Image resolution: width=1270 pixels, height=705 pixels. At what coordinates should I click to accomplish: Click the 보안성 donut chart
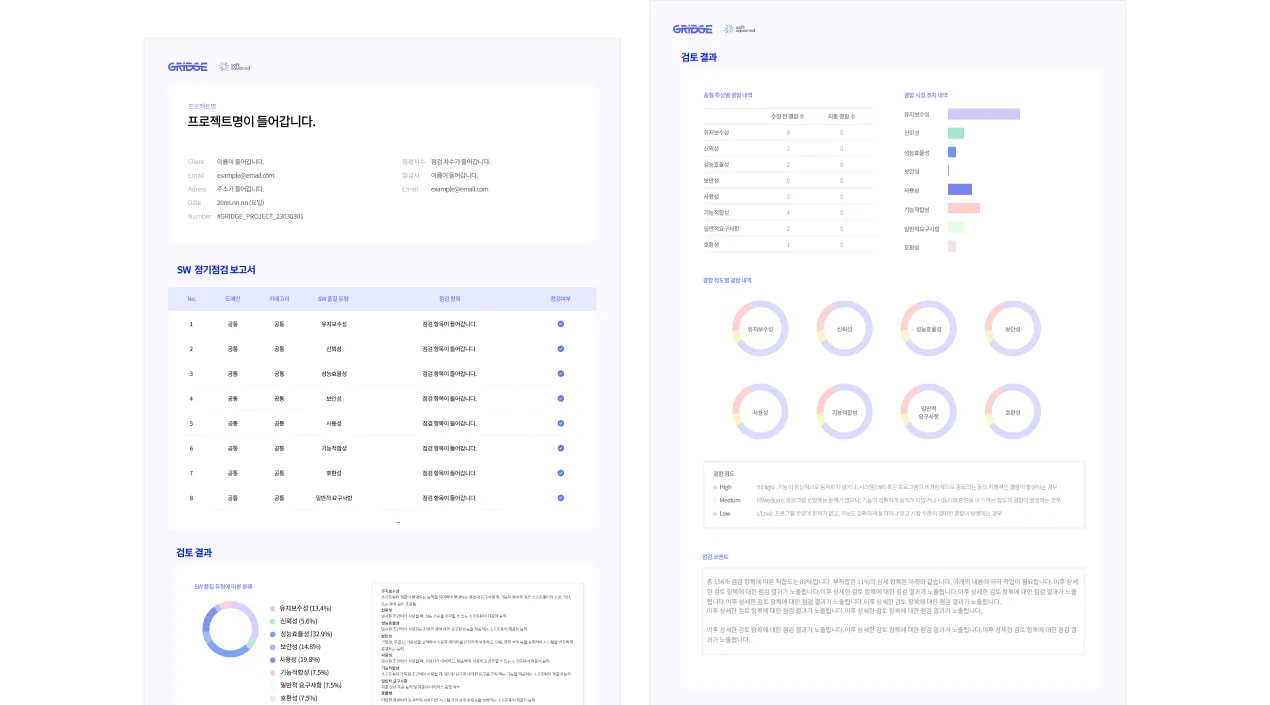(x=1013, y=328)
